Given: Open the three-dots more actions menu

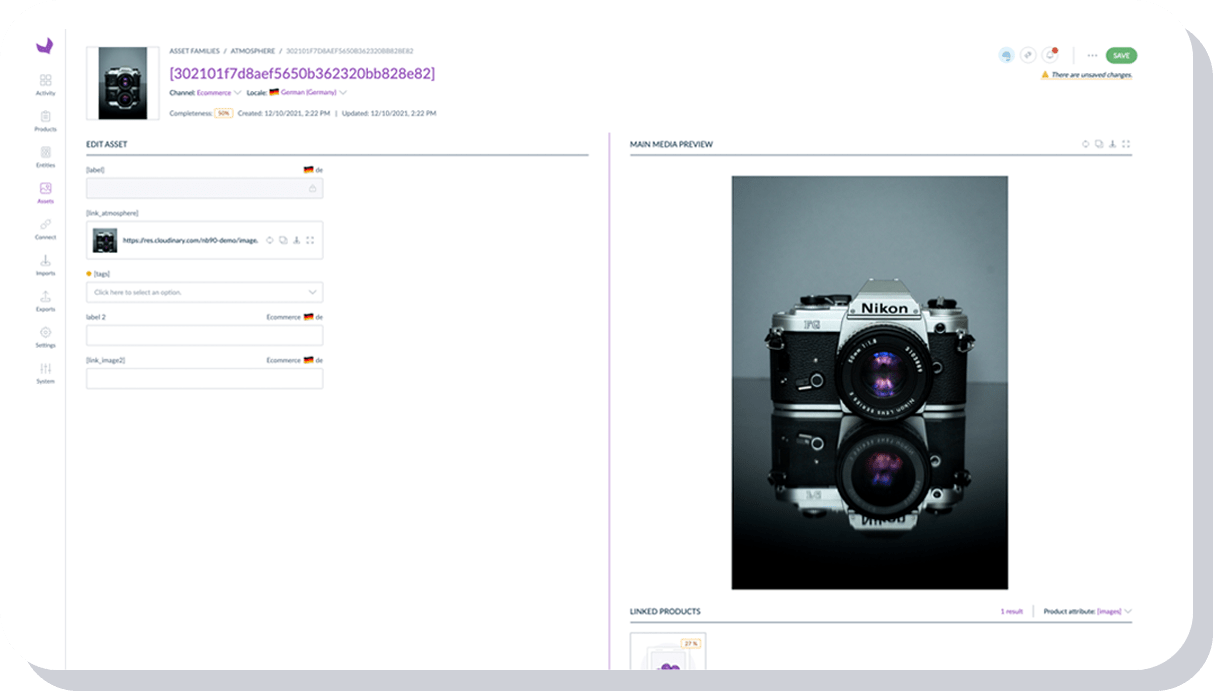Looking at the screenshot, I should (1092, 56).
